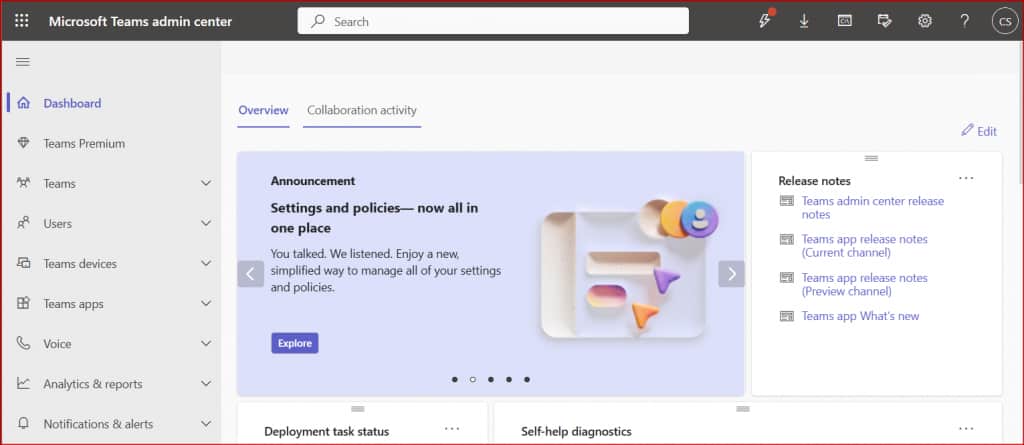This screenshot has width=1024, height=445.
Task: Go to previous announcement slide
Action: click(x=251, y=274)
